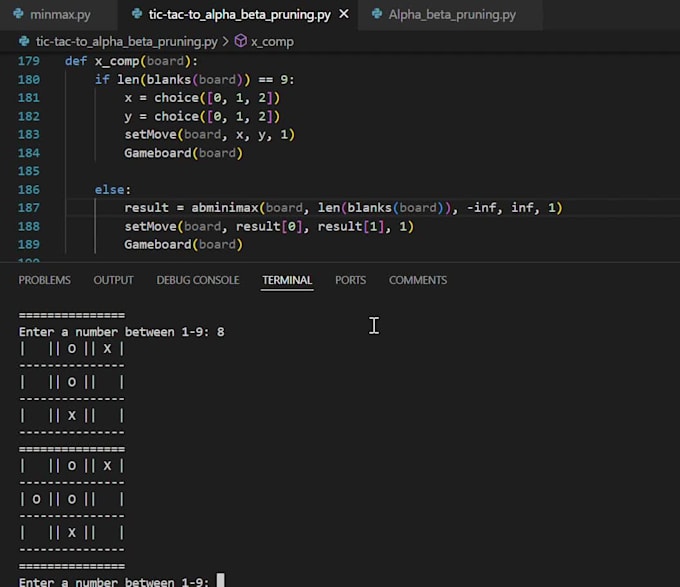This screenshot has width=680, height=587.
Task: Click line number 179 in the gutter
Action: click(x=29, y=61)
